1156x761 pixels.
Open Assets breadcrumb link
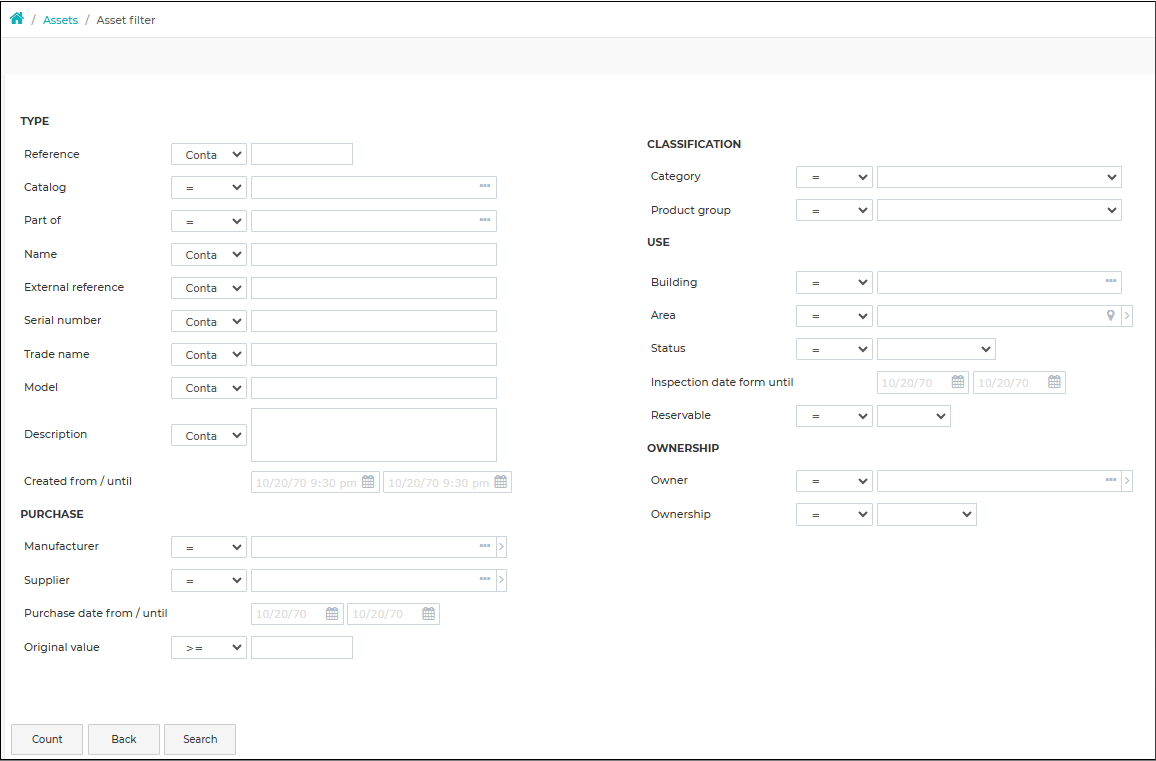click(x=60, y=20)
